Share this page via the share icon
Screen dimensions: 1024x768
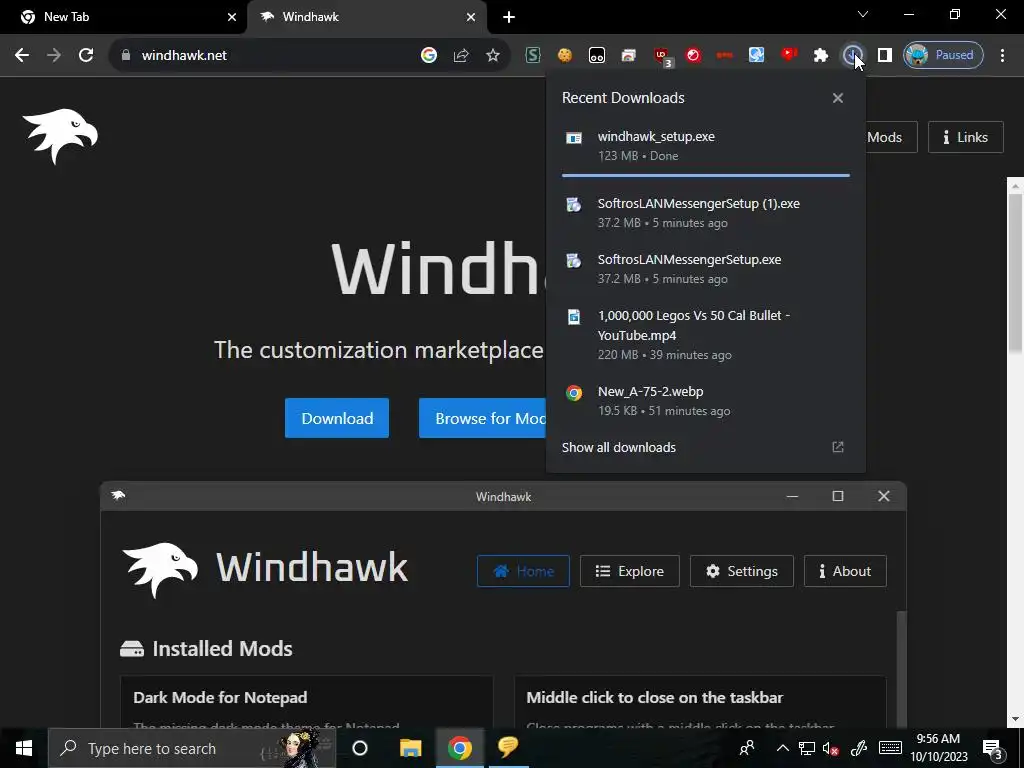click(x=461, y=56)
